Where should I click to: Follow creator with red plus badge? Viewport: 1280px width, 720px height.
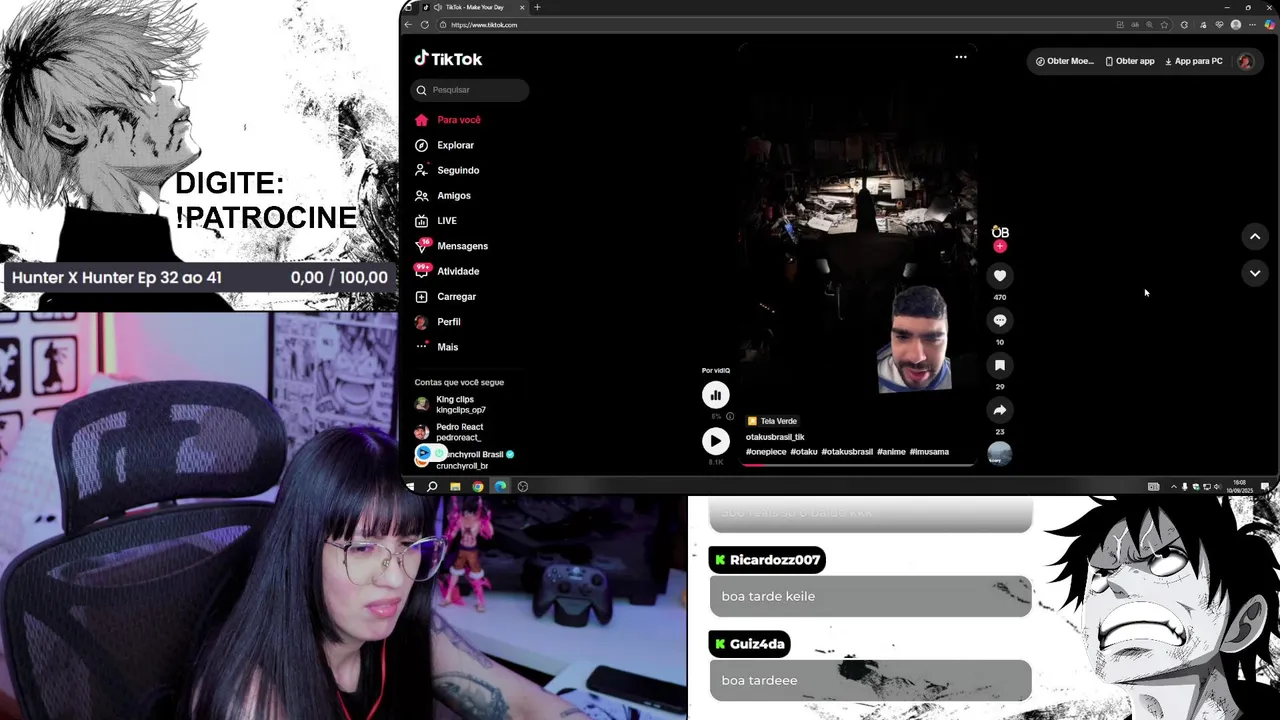[x=1000, y=246]
